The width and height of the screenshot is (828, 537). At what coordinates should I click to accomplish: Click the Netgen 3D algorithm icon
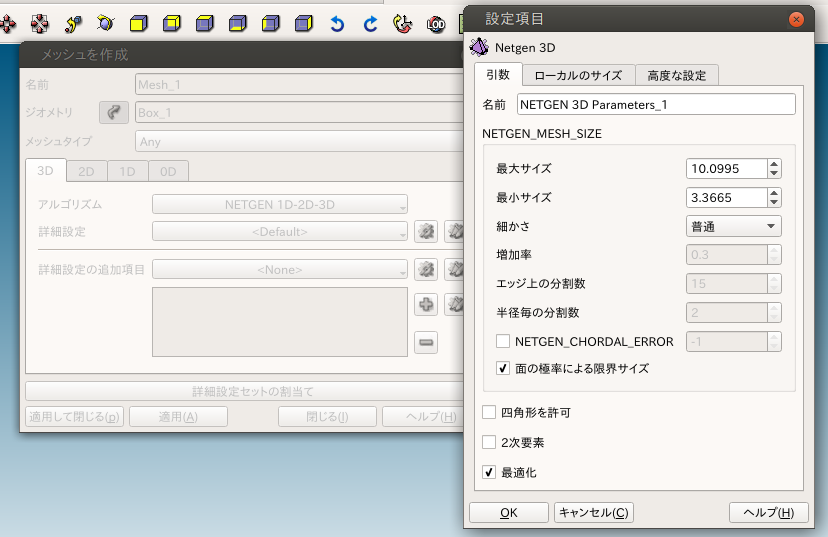(x=479, y=48)
